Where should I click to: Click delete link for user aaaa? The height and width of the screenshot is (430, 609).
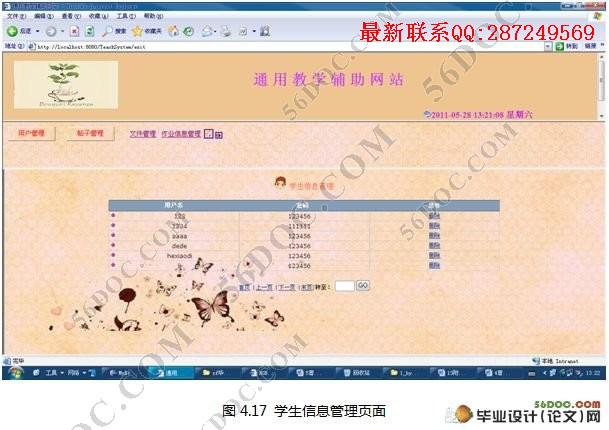434,235
